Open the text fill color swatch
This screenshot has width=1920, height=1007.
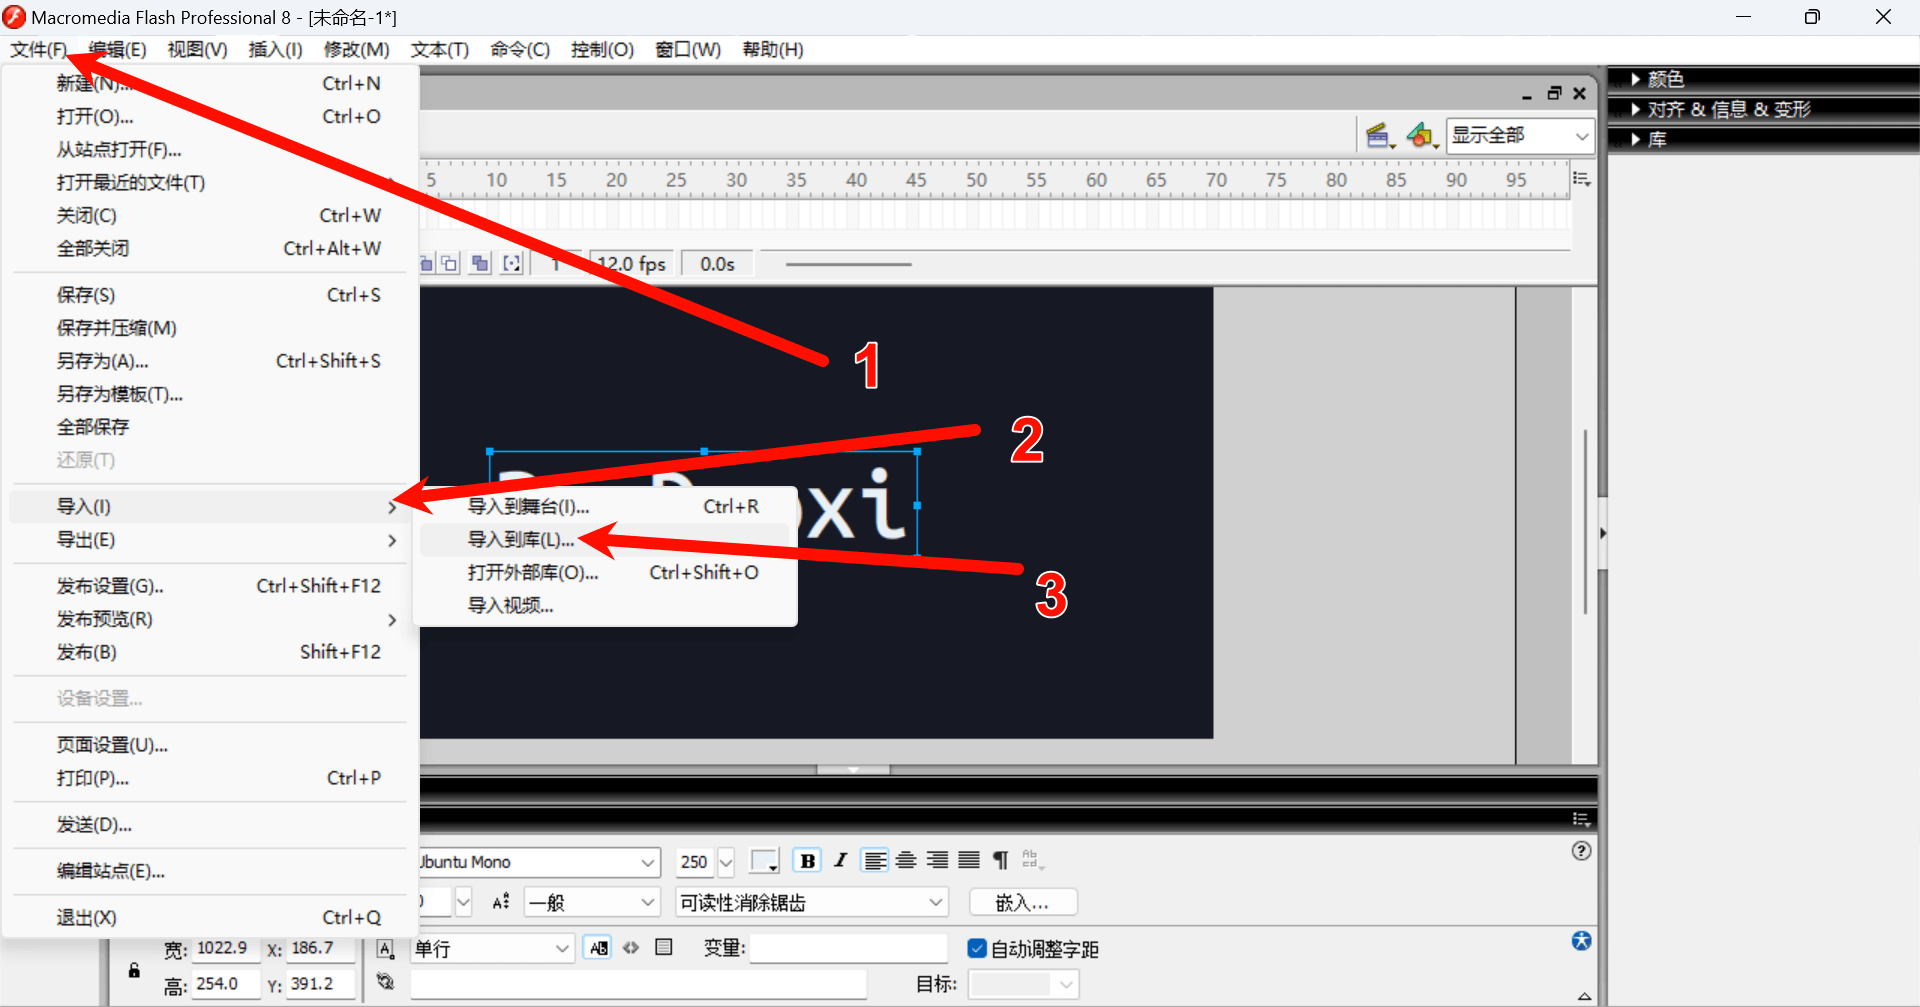coord(764,861)
